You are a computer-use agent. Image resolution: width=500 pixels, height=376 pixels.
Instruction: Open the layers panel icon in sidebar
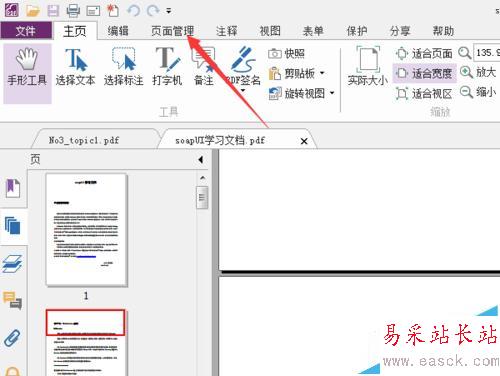click(x=13, y=263)
